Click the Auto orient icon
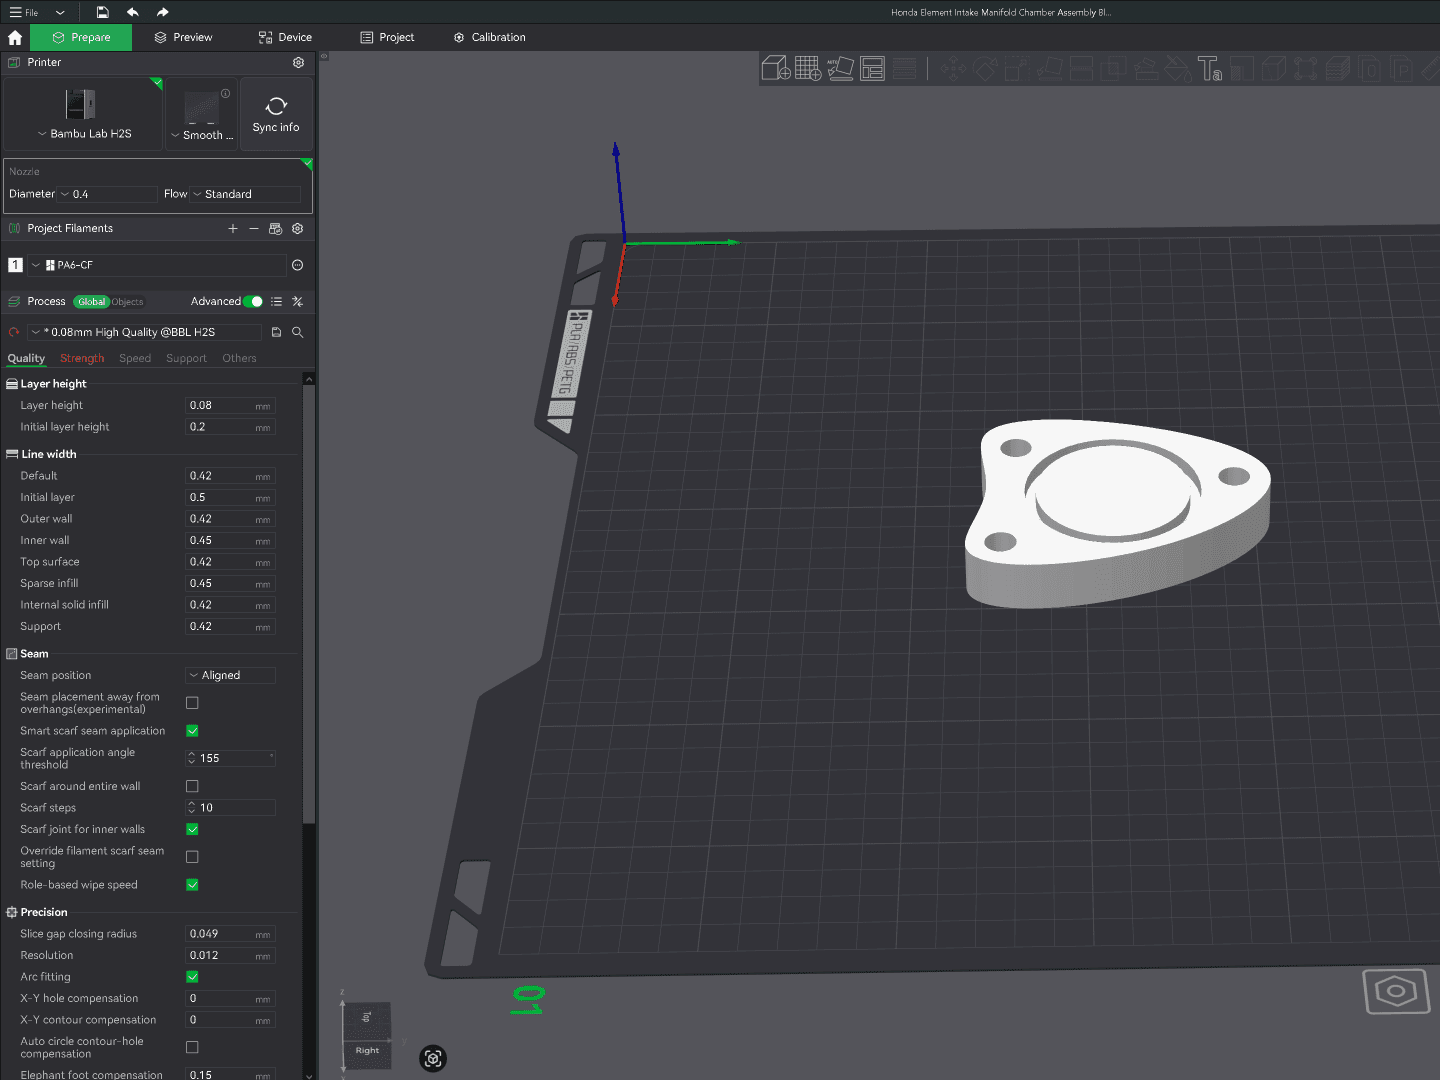 [840, 68]
